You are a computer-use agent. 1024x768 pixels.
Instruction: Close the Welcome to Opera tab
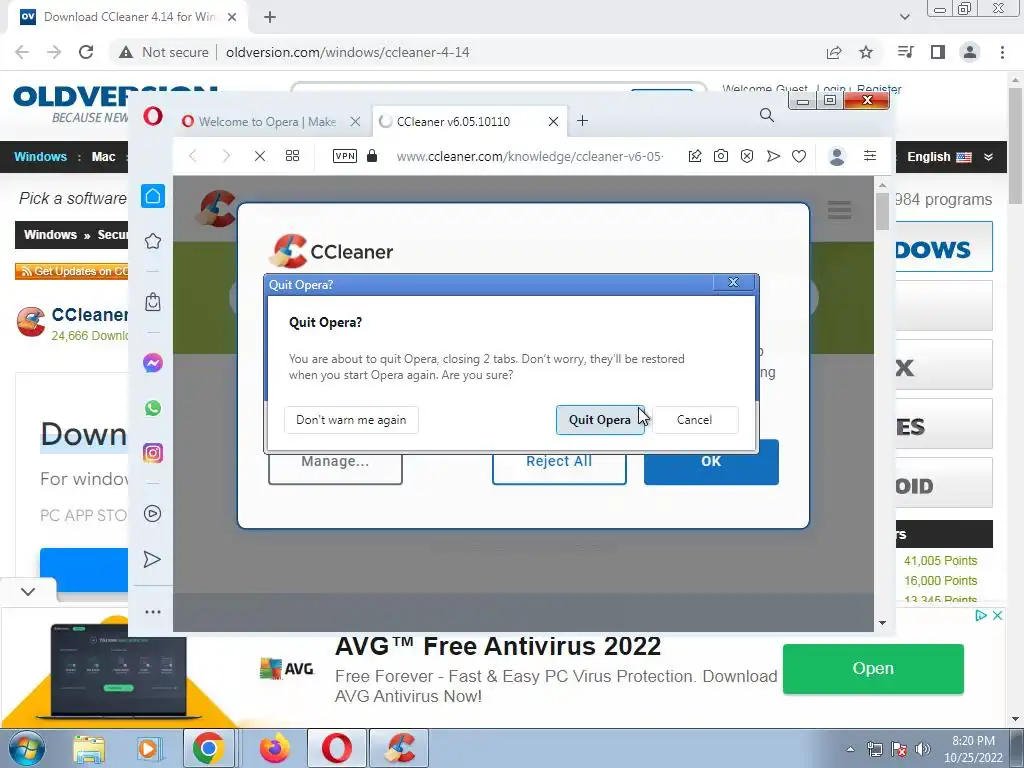(x=355, y=121)
